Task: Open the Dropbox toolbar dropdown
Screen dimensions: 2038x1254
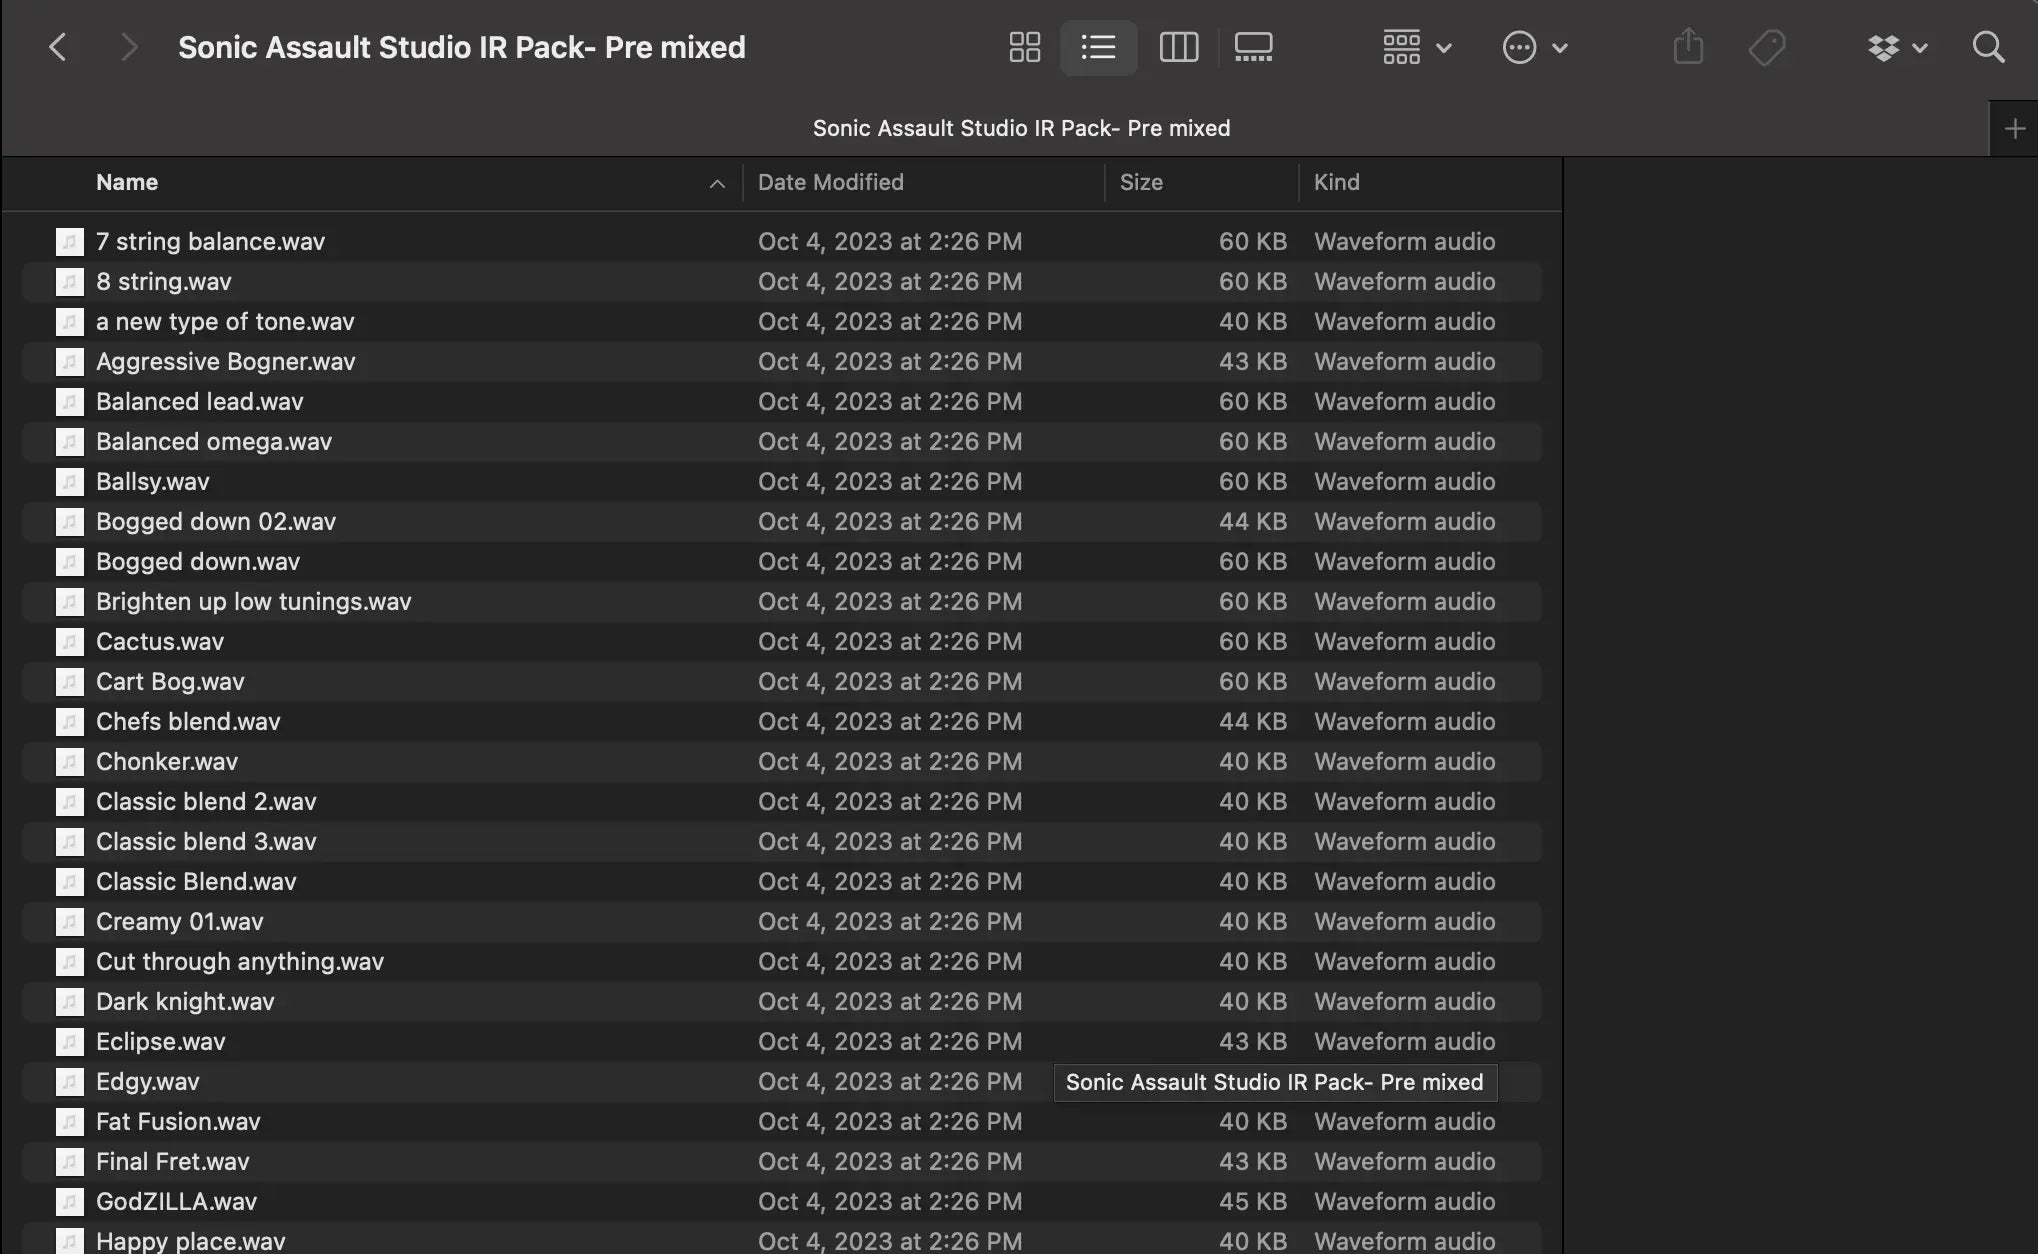Action: [1897, 47]
